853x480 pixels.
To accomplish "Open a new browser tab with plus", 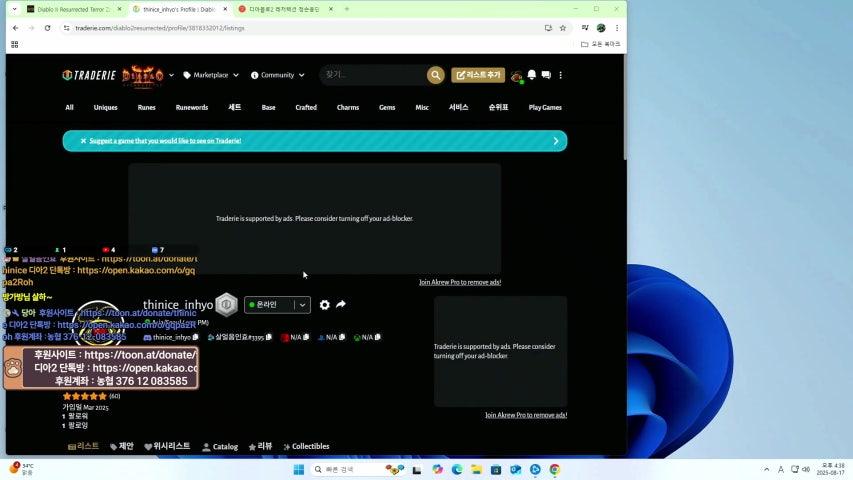I will [x=347, y=9].
